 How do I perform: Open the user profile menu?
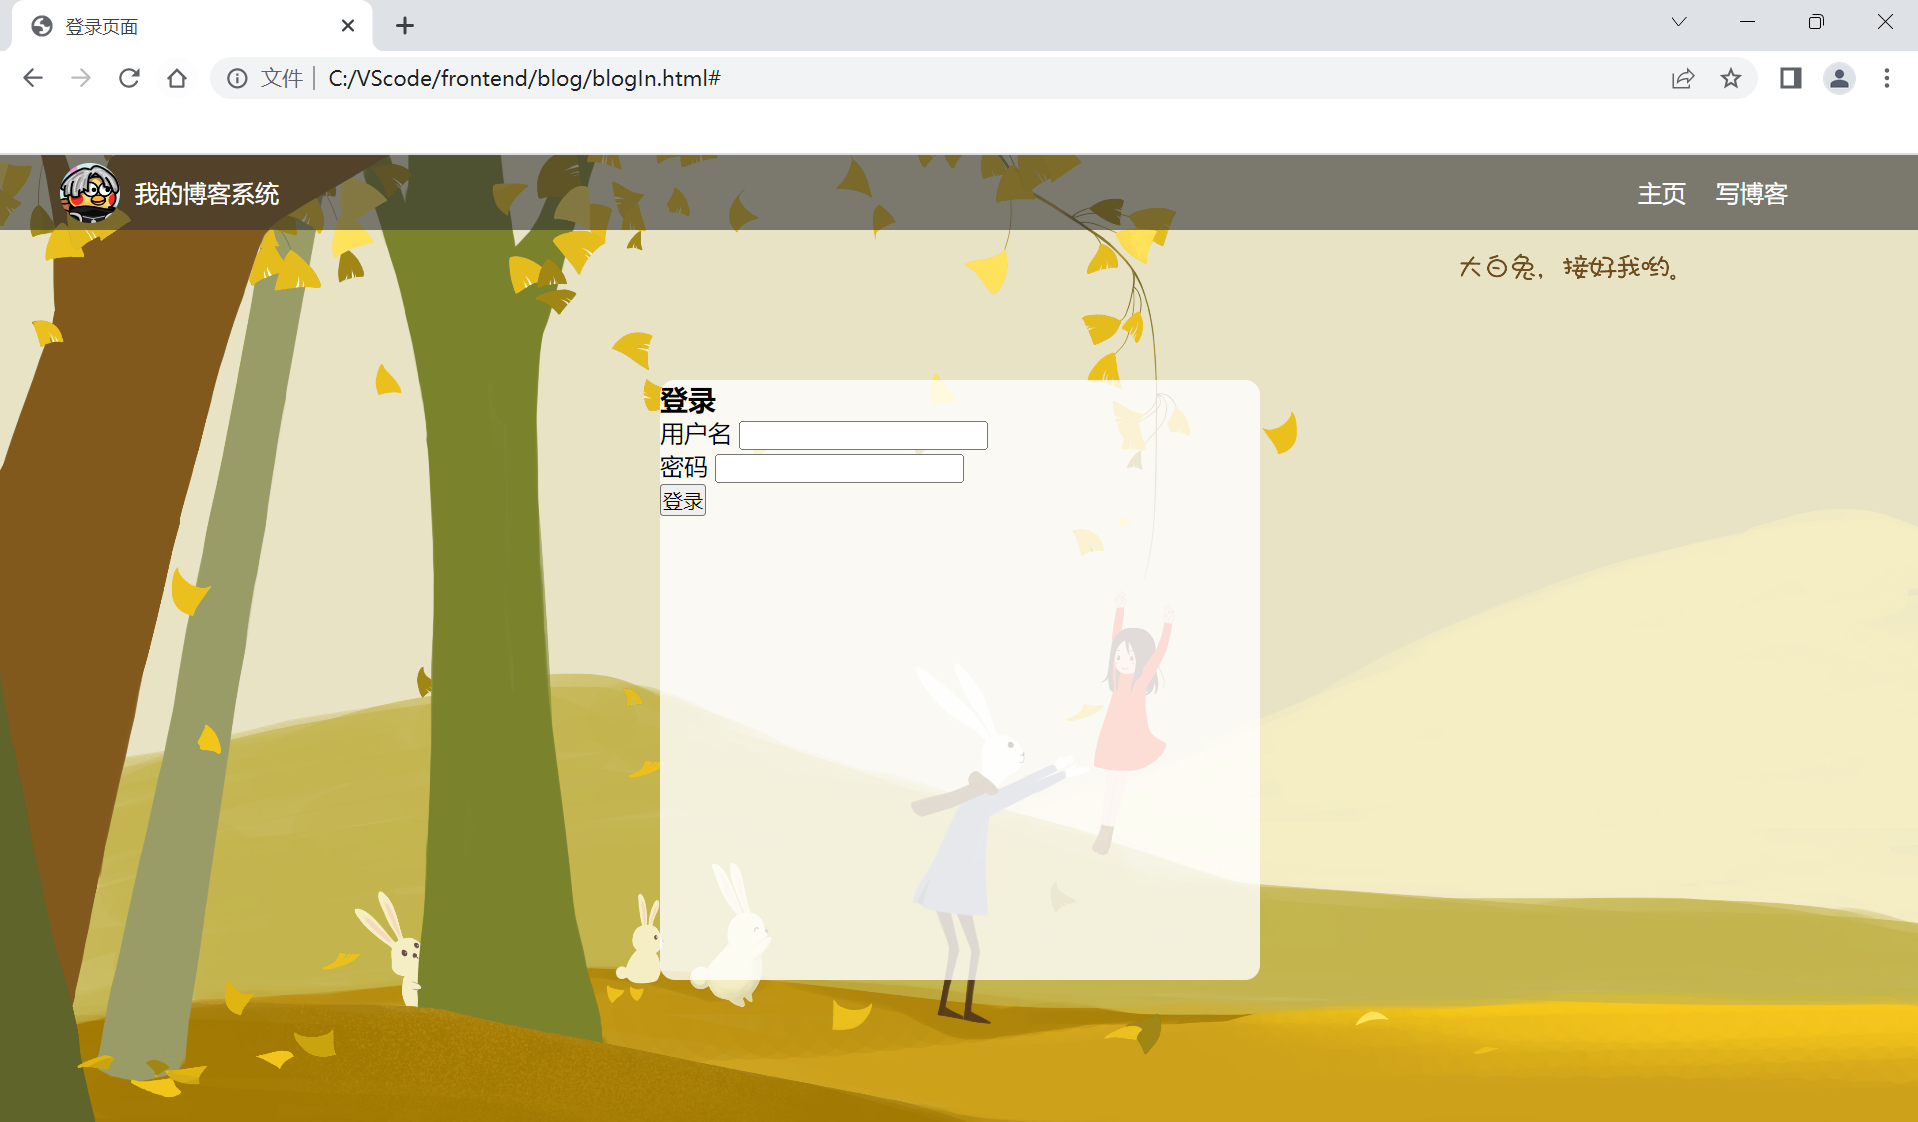(x=1839, y=78)
